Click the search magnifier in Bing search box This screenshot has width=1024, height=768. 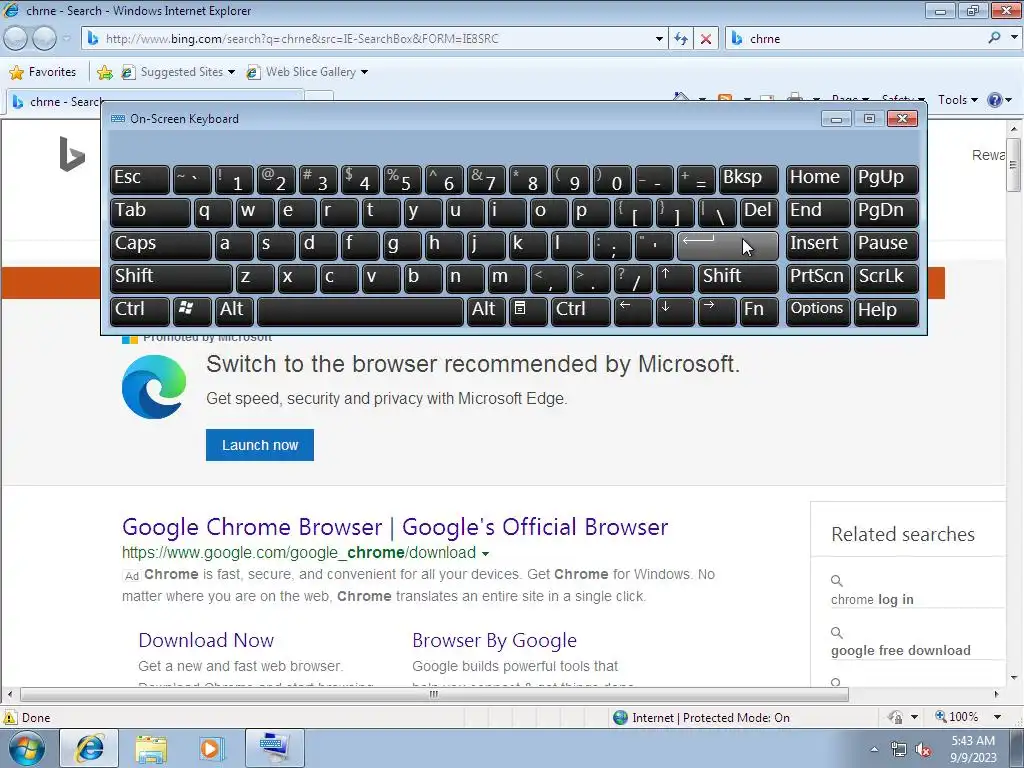point(994,38)
